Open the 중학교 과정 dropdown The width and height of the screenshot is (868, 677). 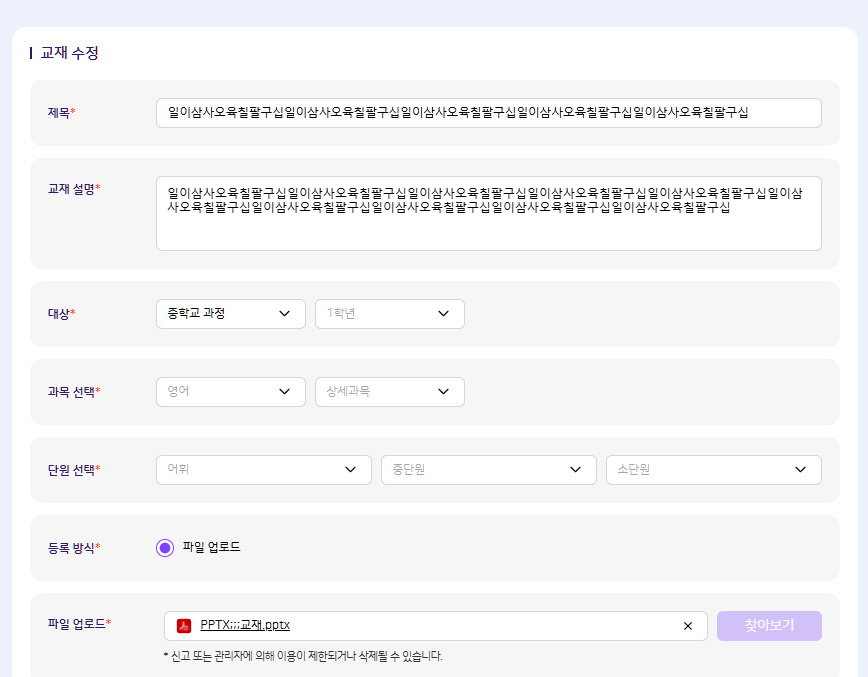231,314
